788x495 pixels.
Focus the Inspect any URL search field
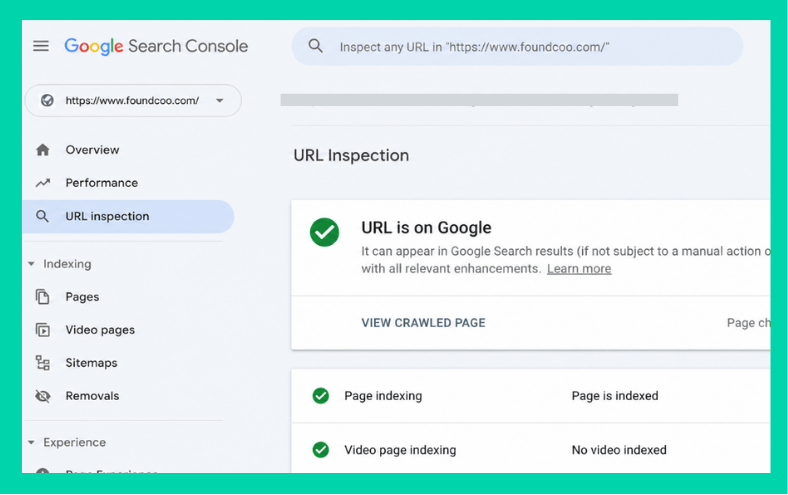click(517, 46)
